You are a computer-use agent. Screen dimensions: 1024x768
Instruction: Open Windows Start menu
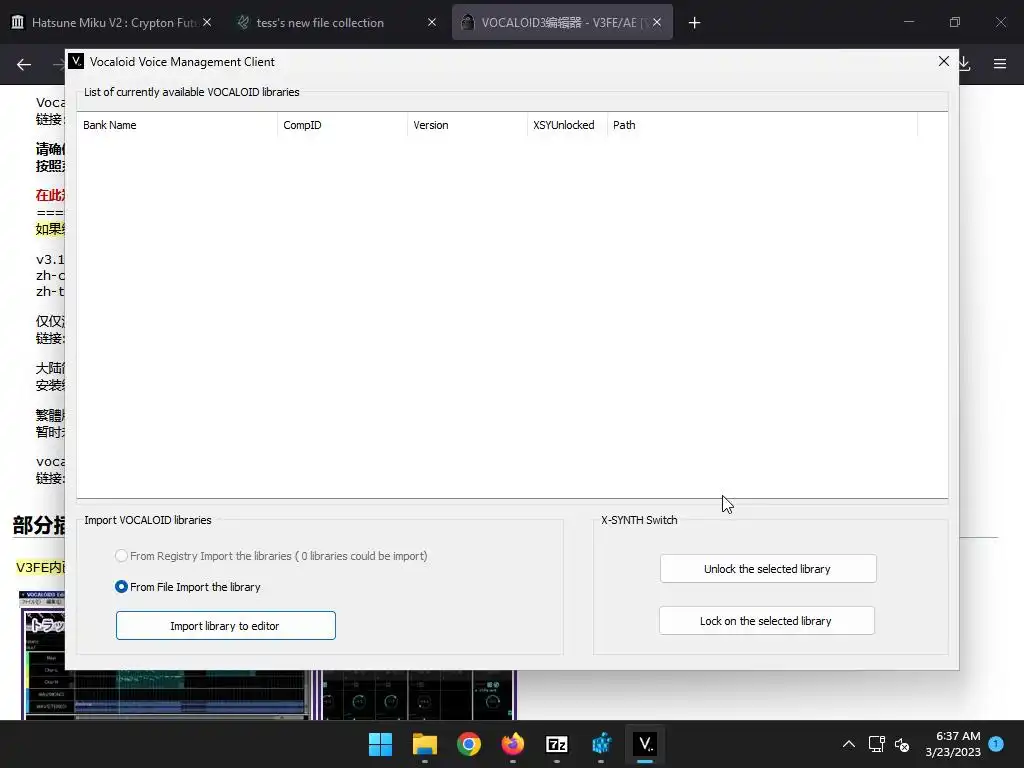click(381, 744)
